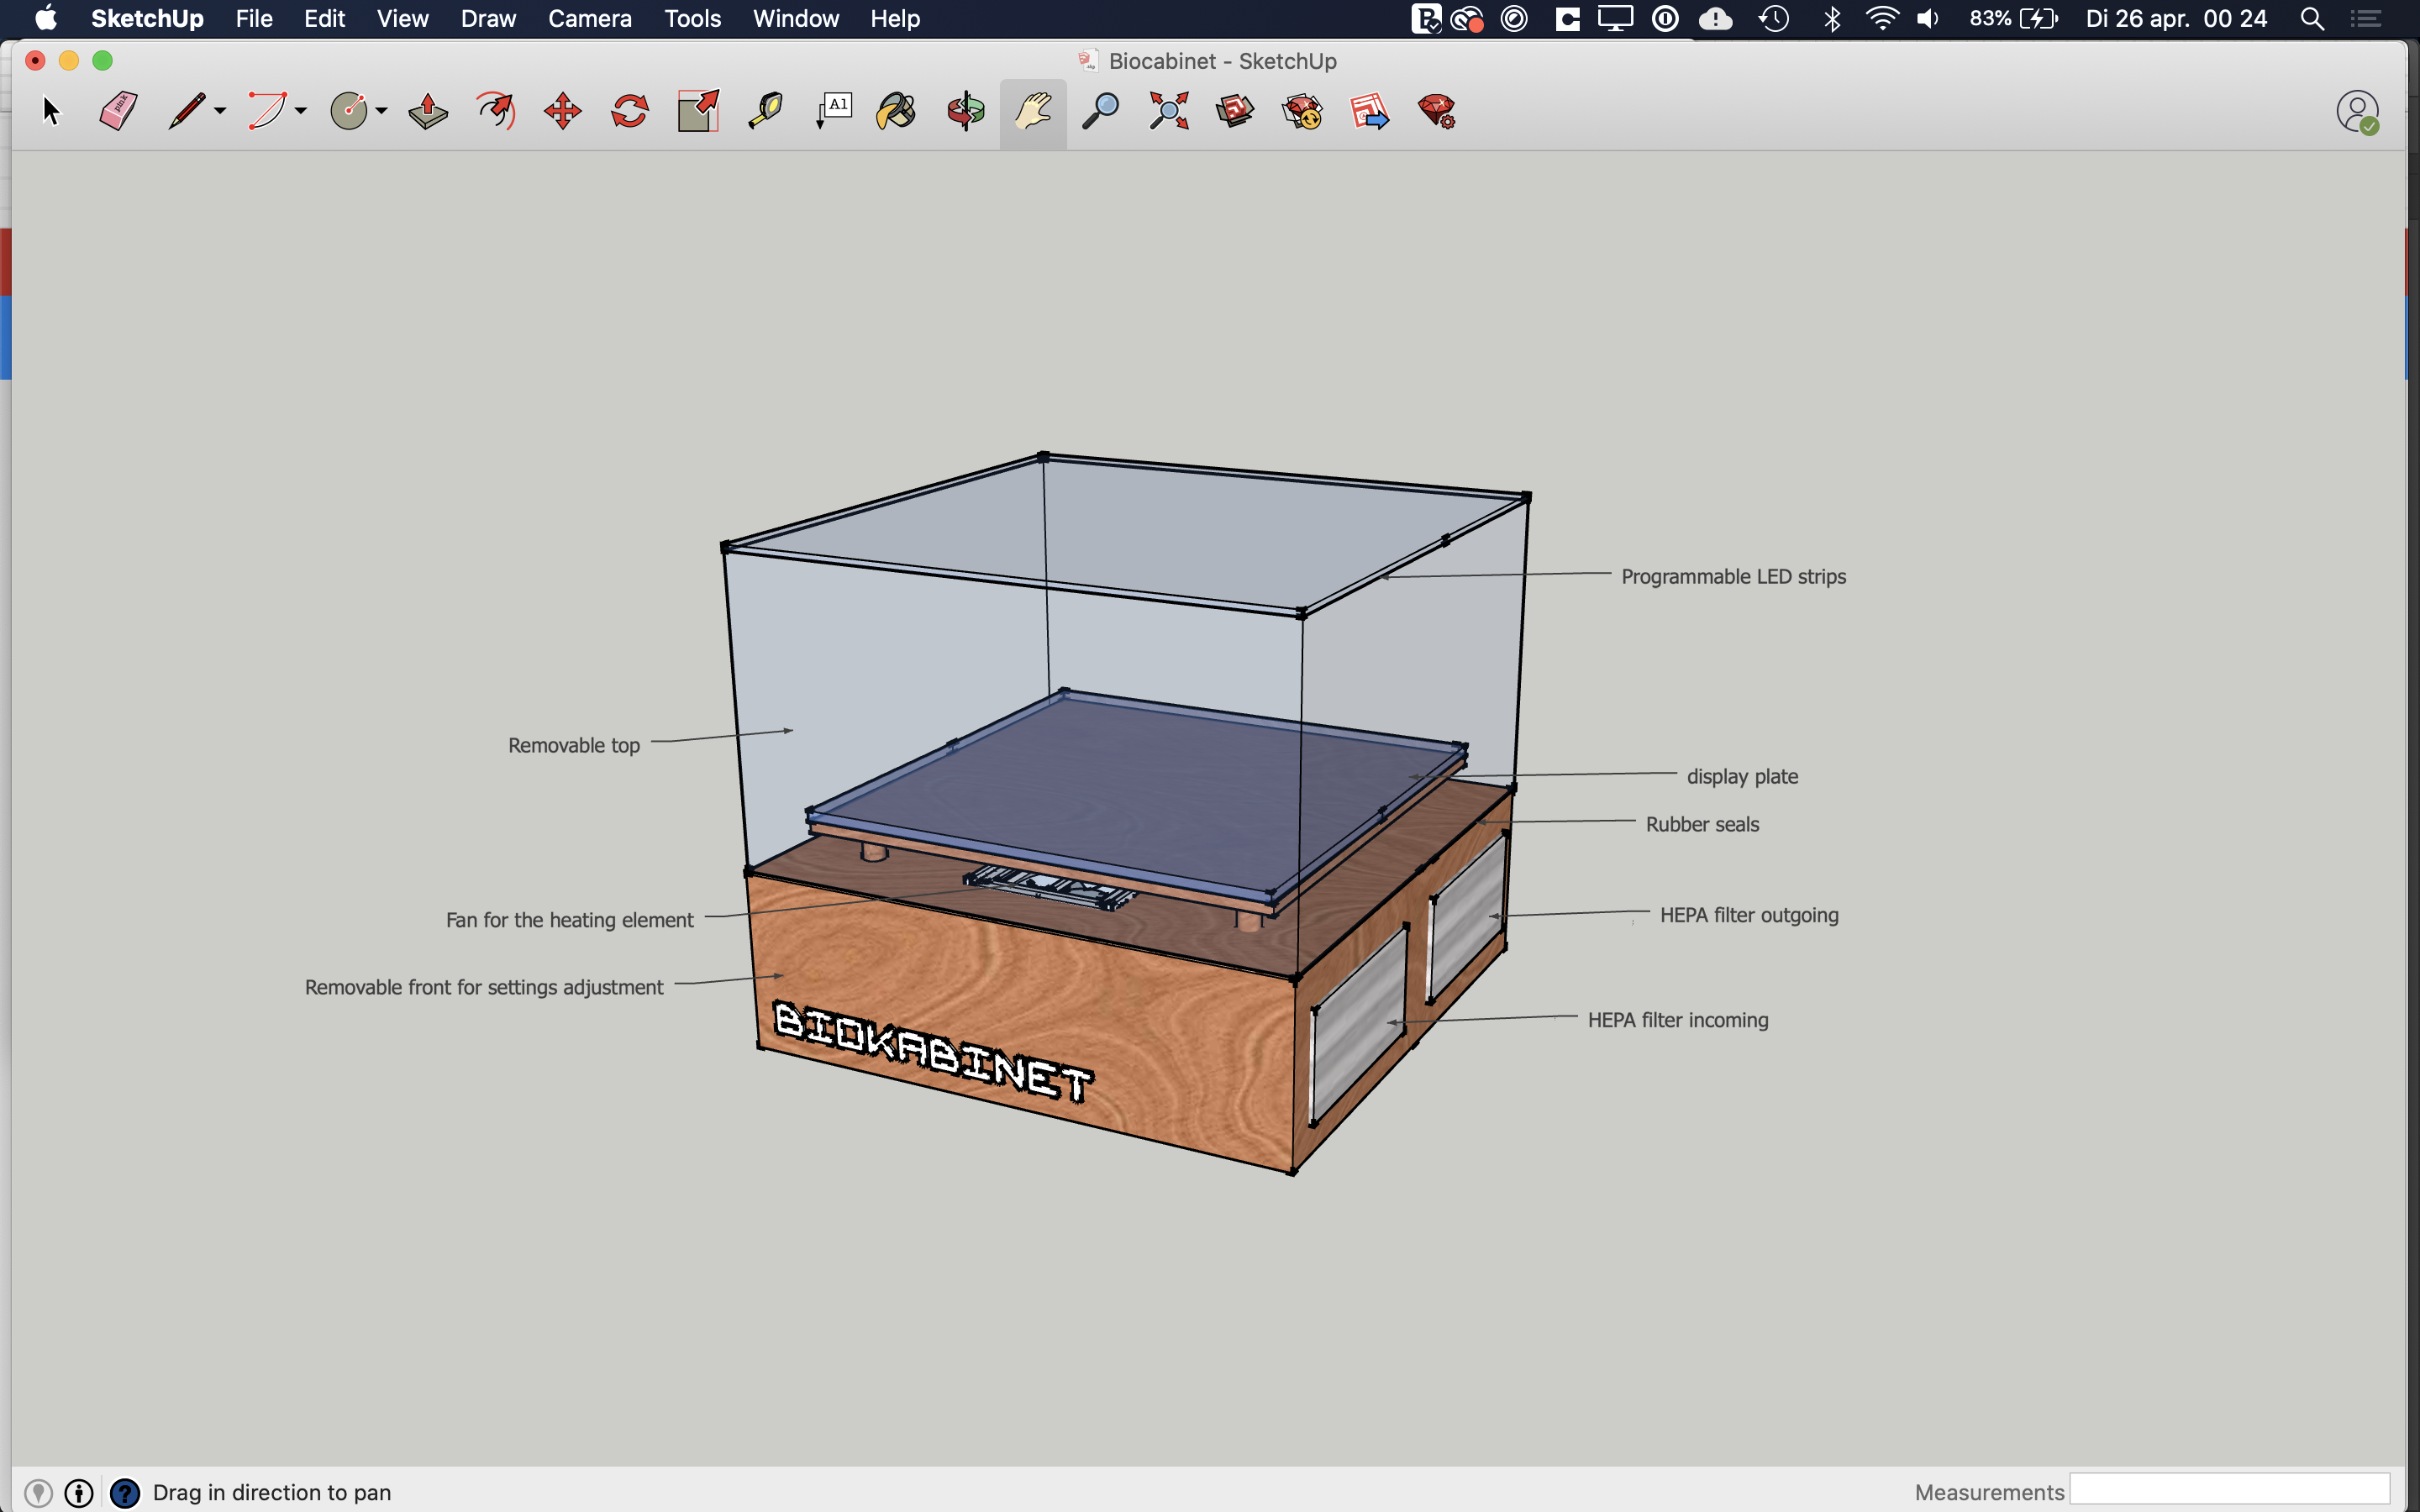Screen dimensions: 2420x1512
Task: Select the Circle shape tool
Action: coord(349,111)
